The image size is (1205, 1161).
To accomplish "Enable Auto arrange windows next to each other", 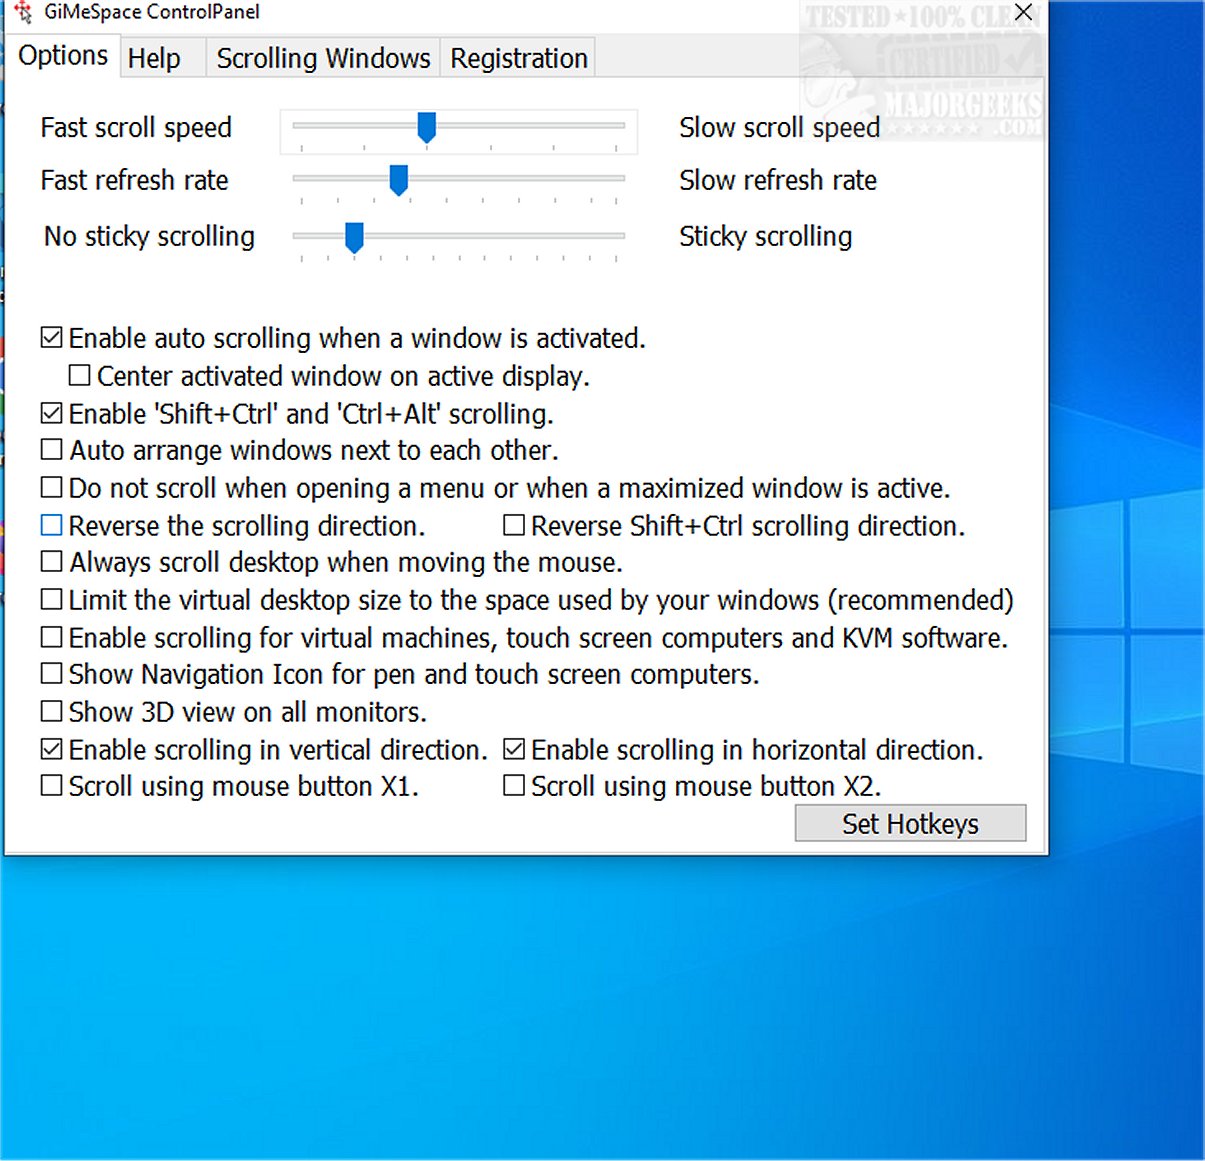I will (51, 449).
